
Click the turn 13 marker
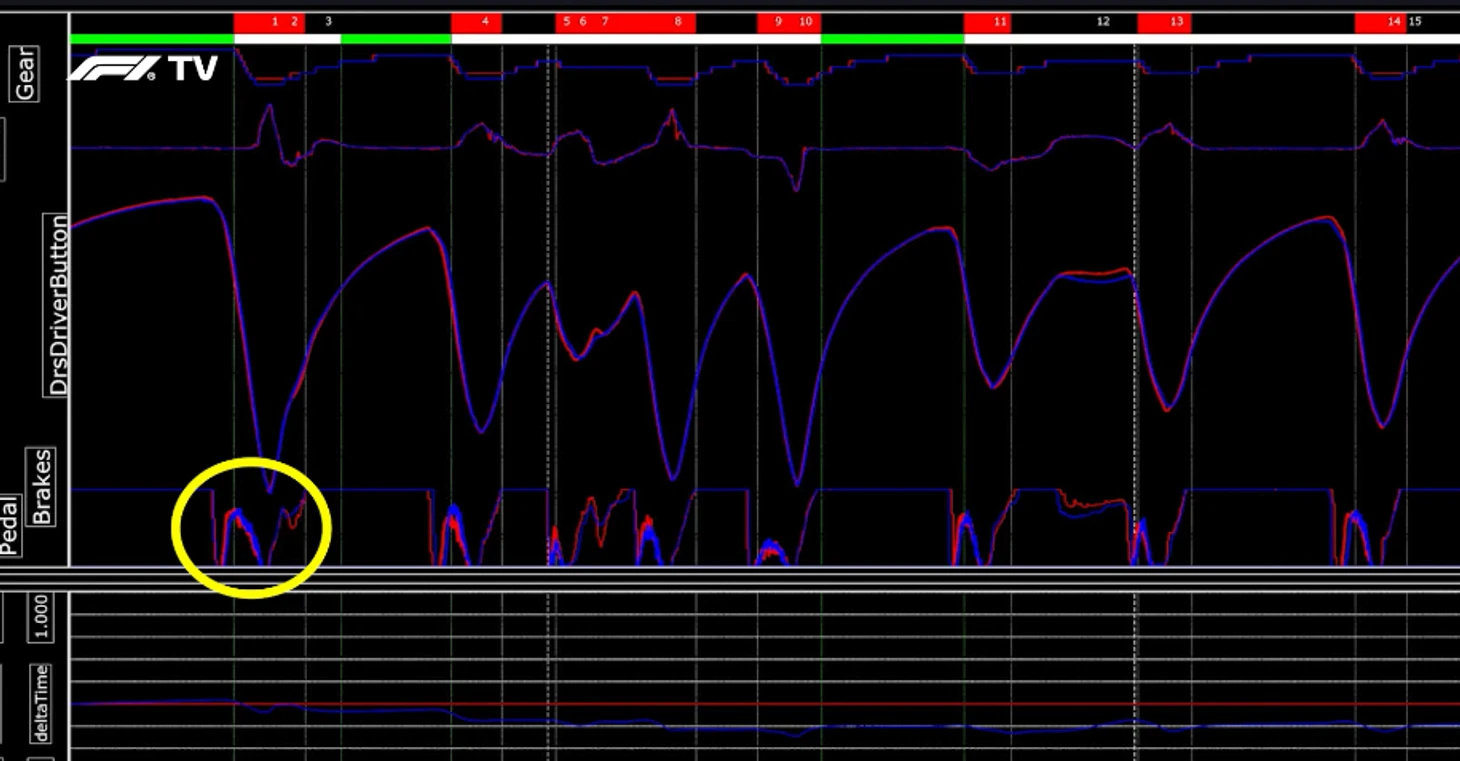[1176, 21]
